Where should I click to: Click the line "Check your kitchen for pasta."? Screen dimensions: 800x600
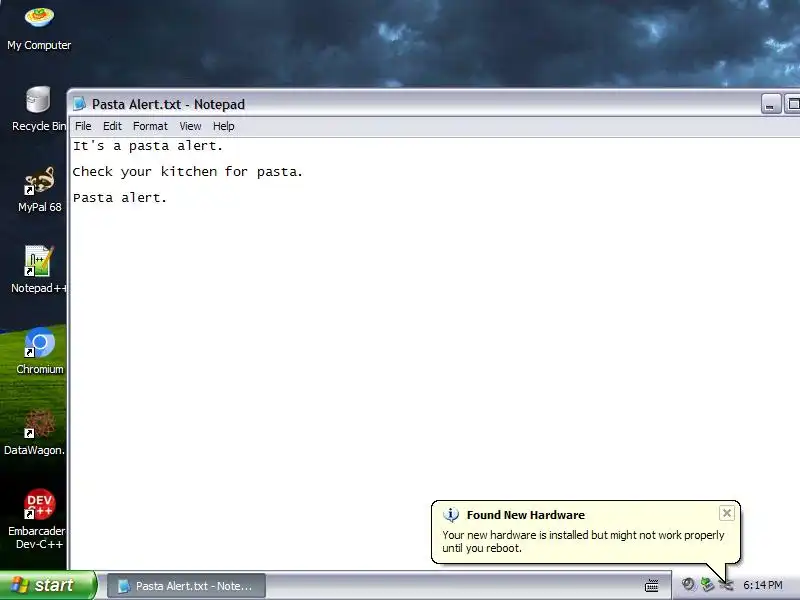click(187, 172)
